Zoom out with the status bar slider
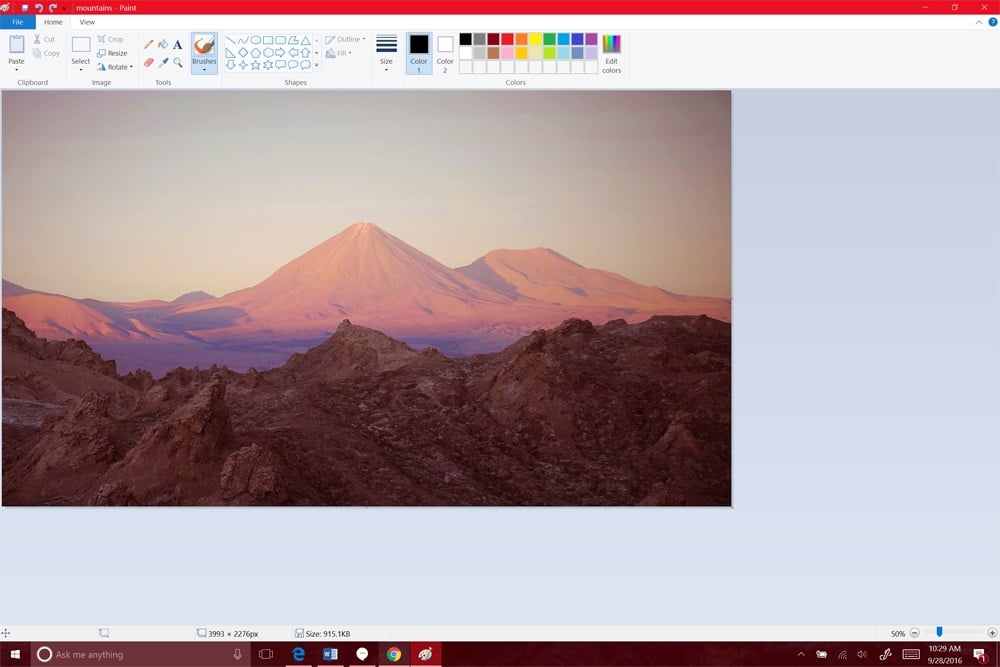The image size is (1000, 667). click(x=913, y=633)
